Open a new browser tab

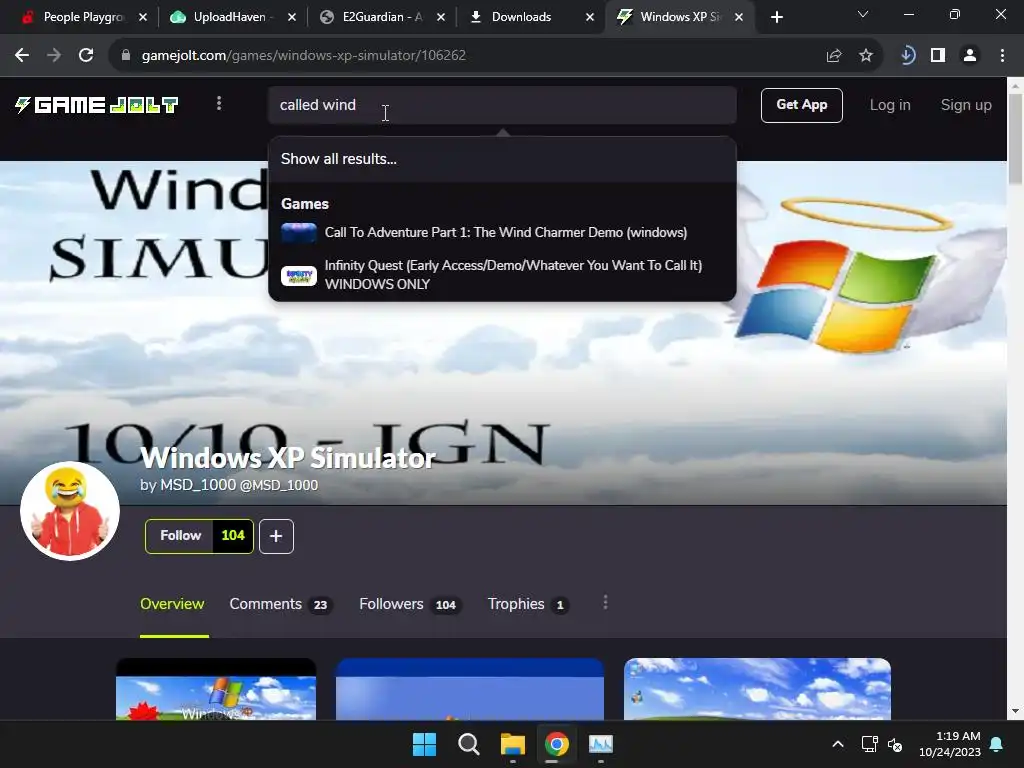pos(776,17)
